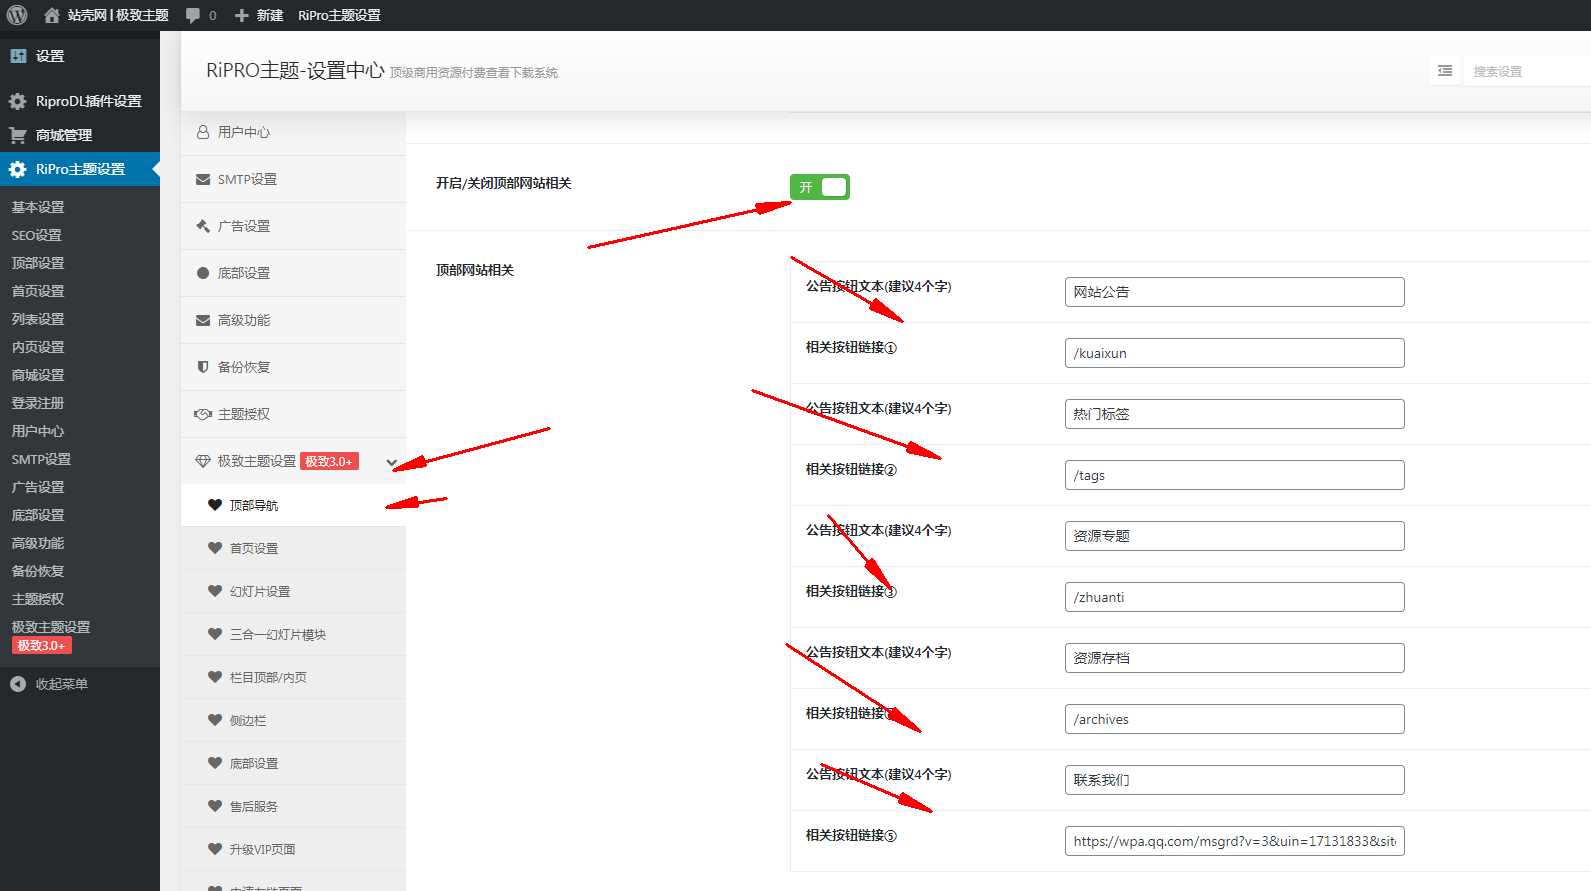
Task: Select the 栏目顶部/内页 settings tab
Action: click(293, 677)
